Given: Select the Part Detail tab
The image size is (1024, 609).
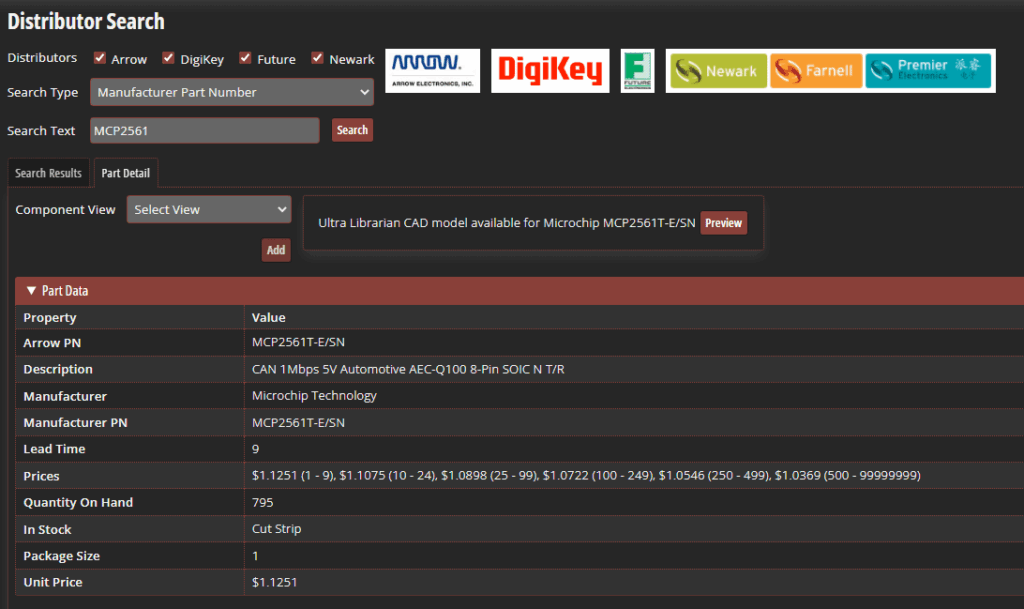Looking at the screenshot, I should [x=125, y=173].
